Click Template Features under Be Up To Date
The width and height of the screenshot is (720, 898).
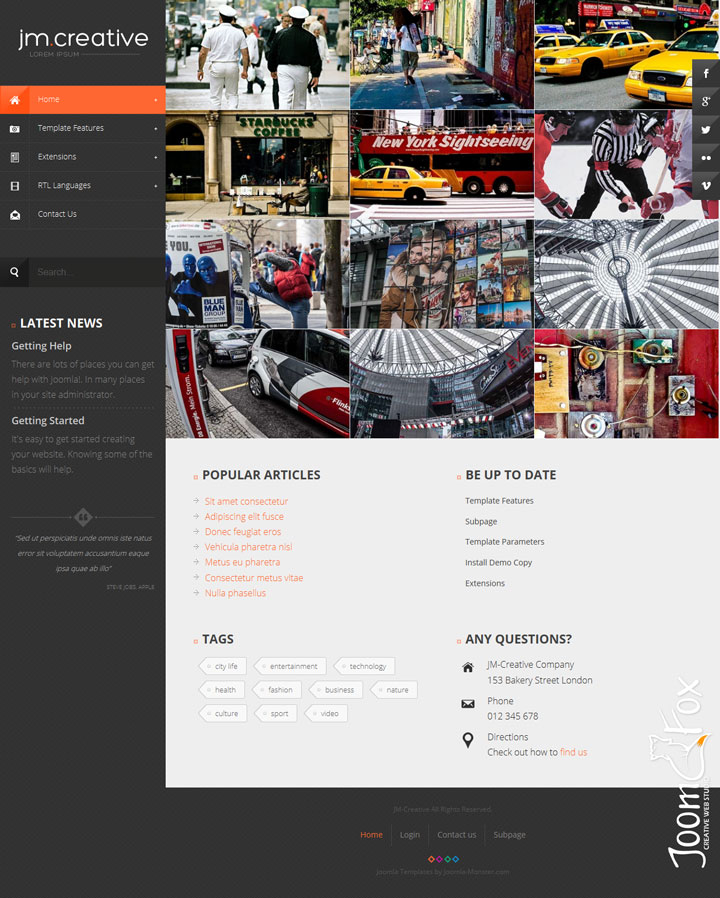tap(499, 501)
